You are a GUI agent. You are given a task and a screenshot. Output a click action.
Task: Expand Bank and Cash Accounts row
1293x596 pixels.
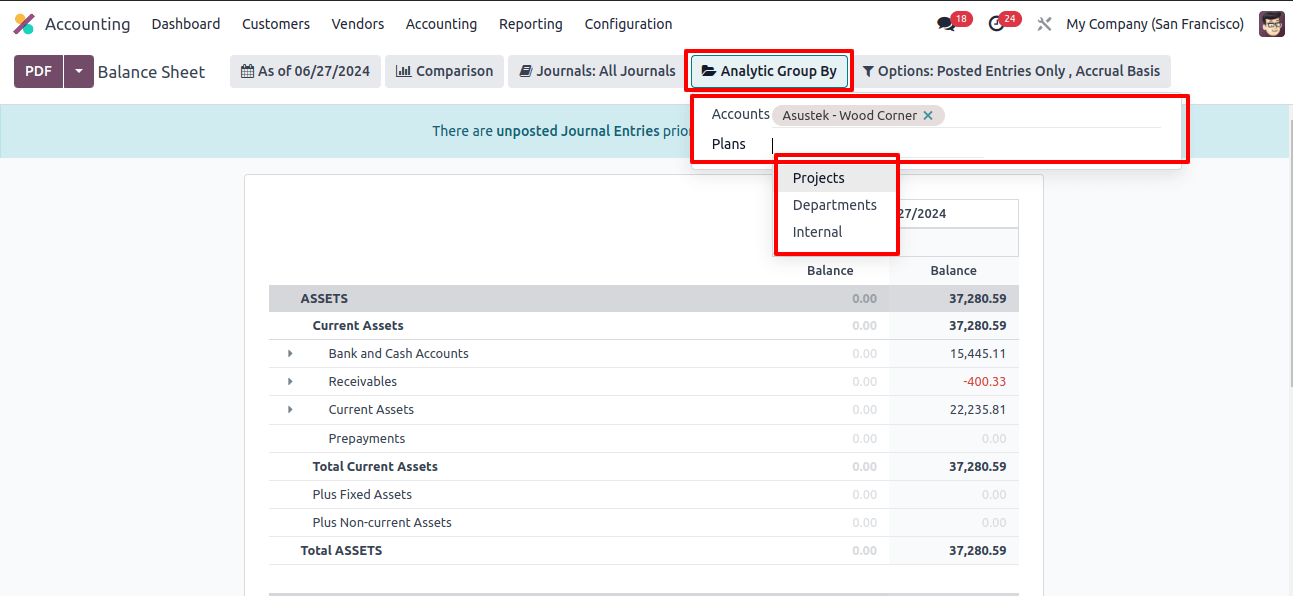(290, 353)
